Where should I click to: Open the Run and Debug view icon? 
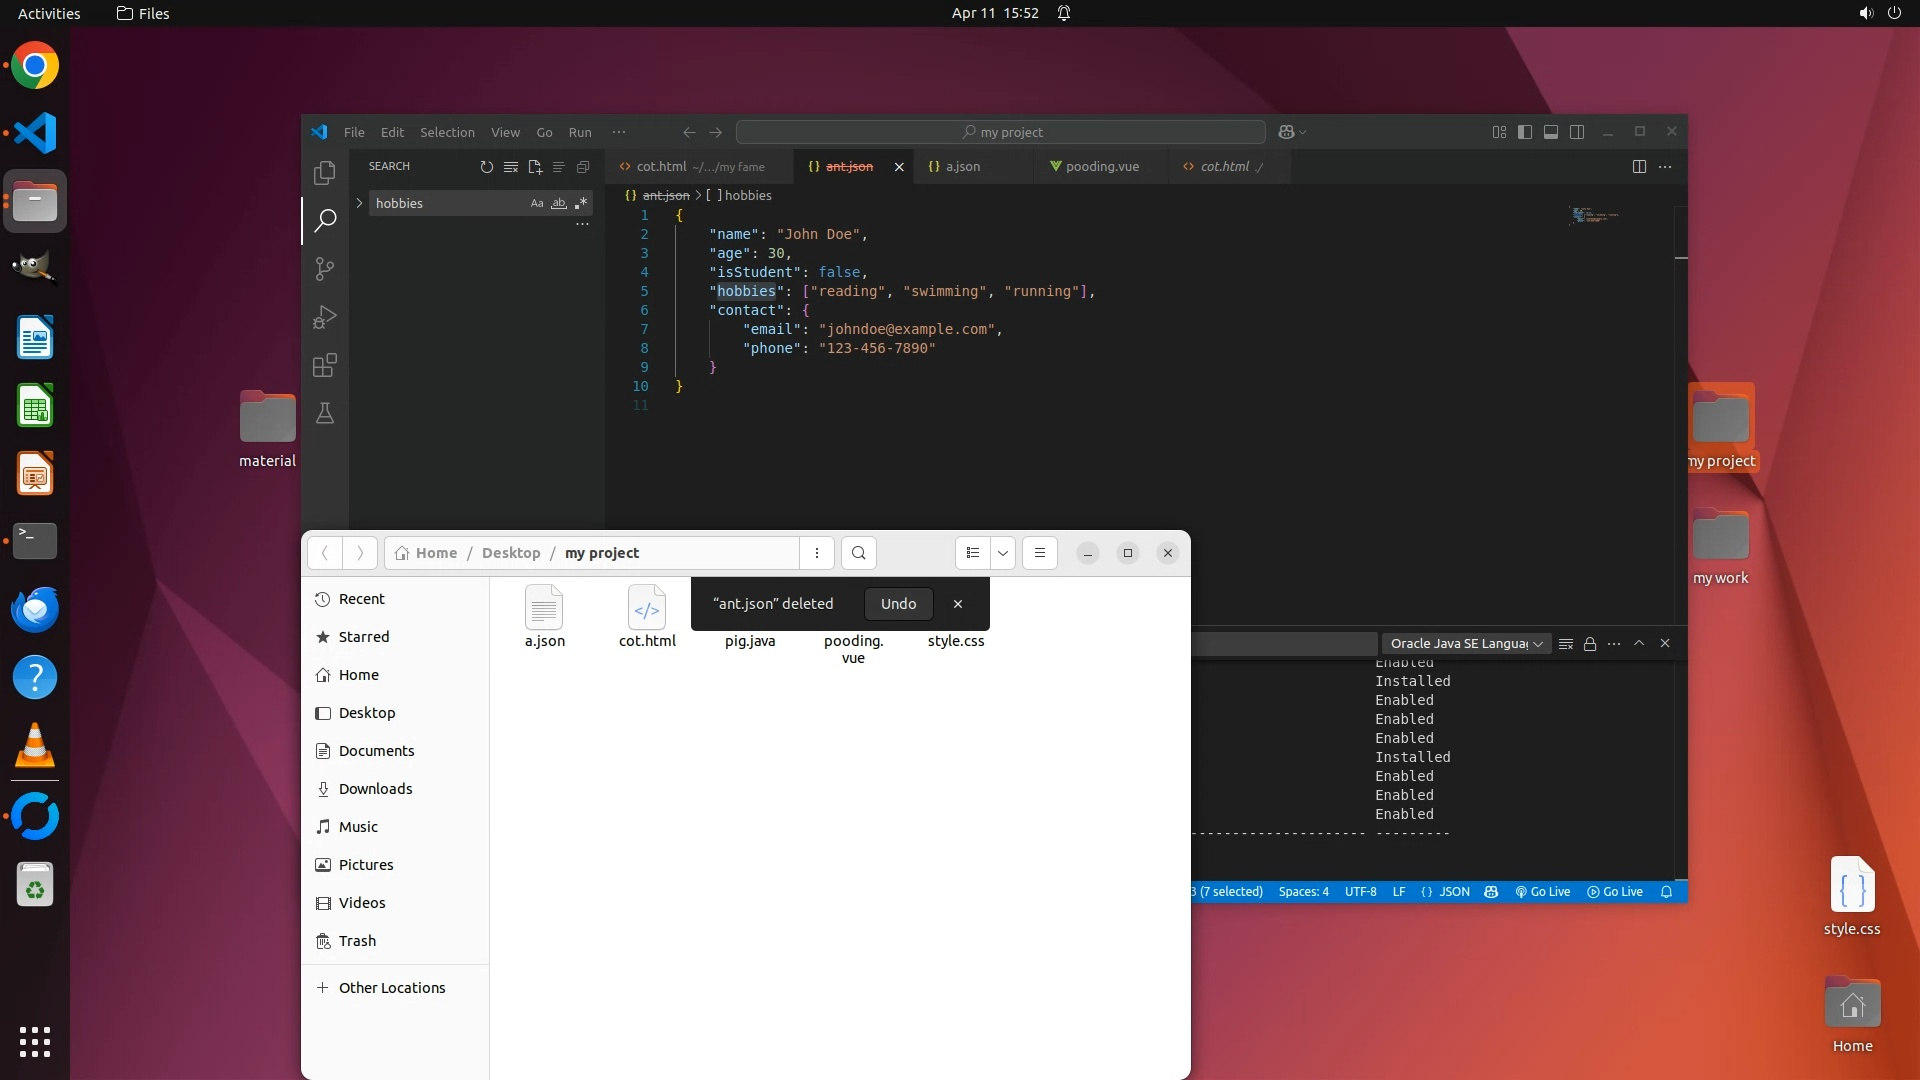(x=324, y=317)
